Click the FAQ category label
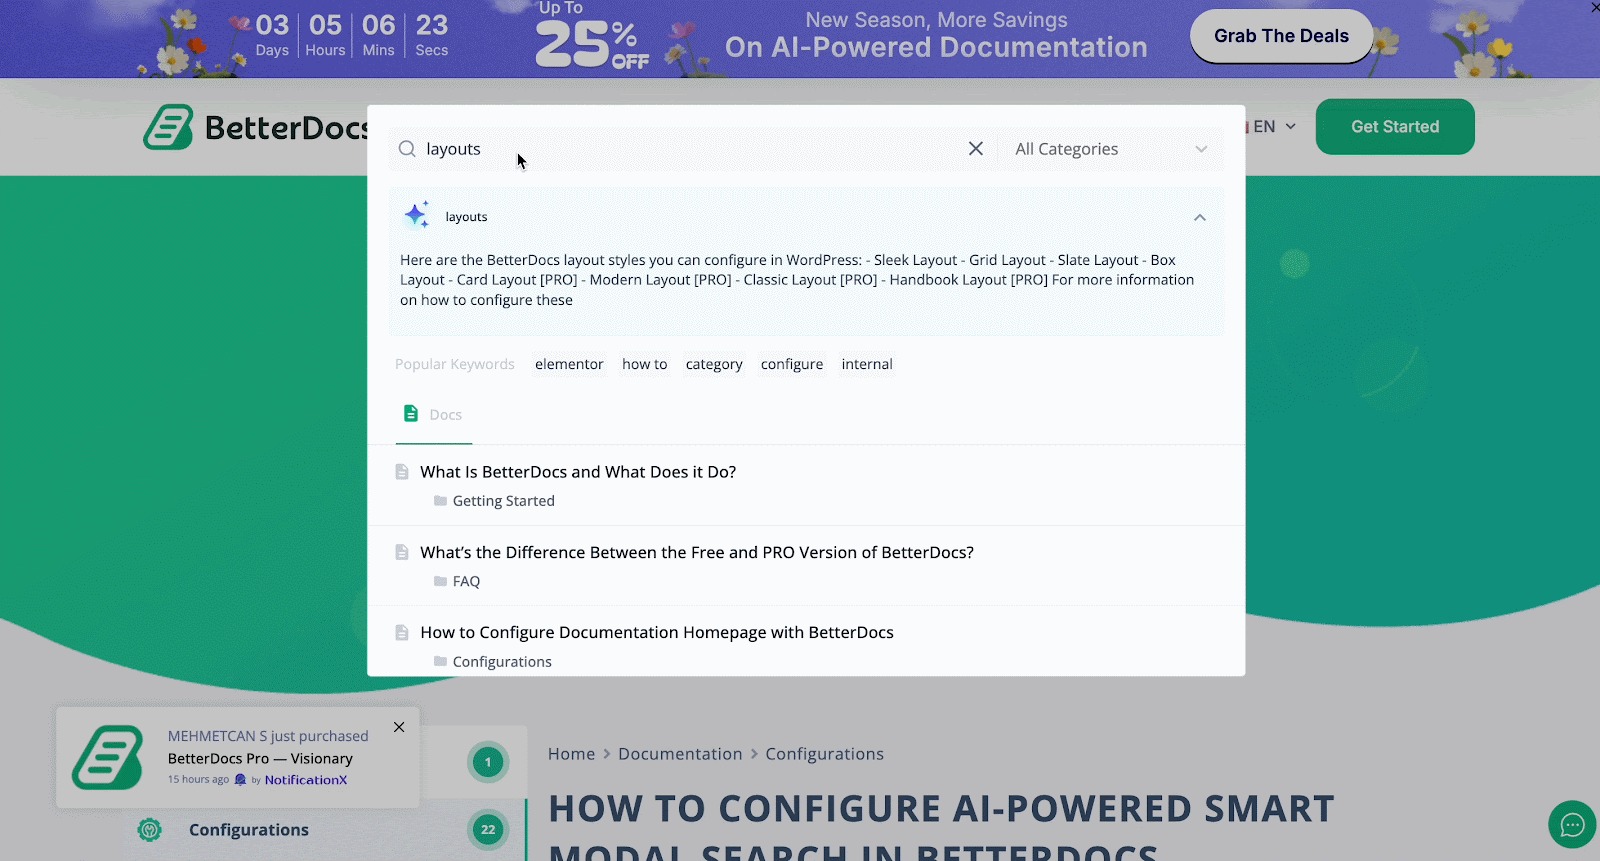The width and height of the screenshot is (1600, 861). click(466, 581)
